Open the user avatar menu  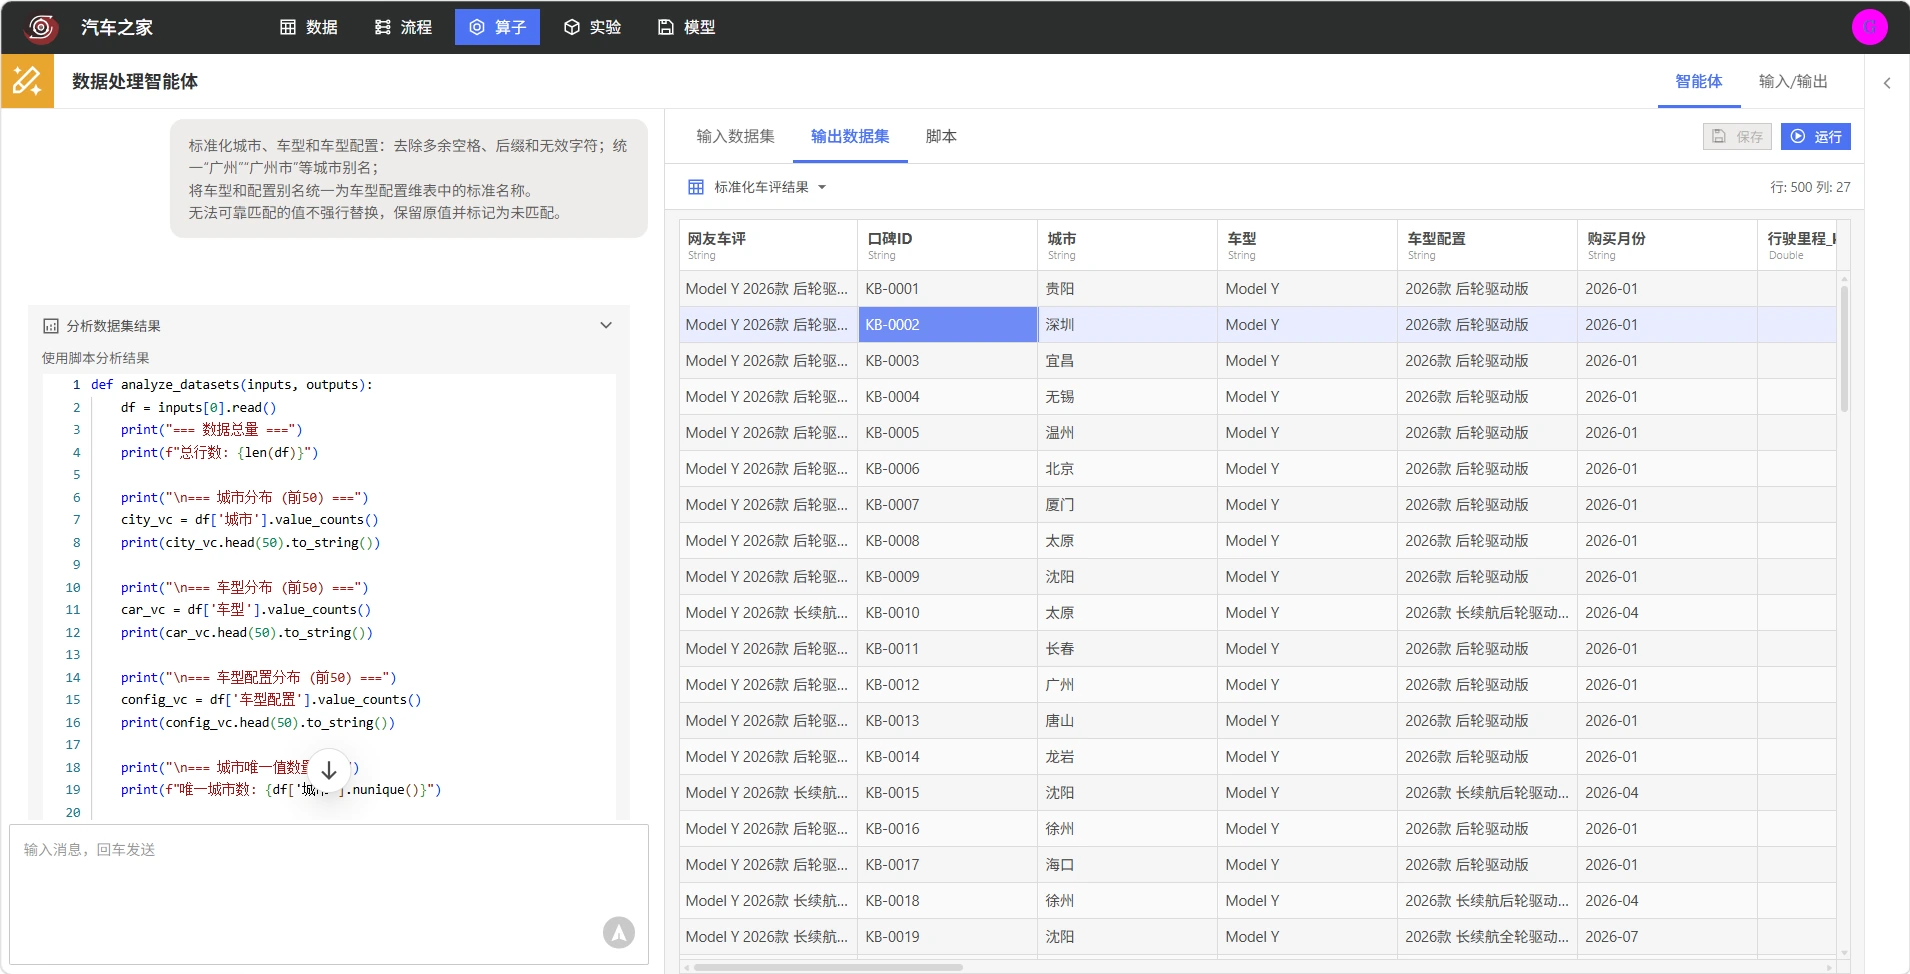(x=1869, y=27)
